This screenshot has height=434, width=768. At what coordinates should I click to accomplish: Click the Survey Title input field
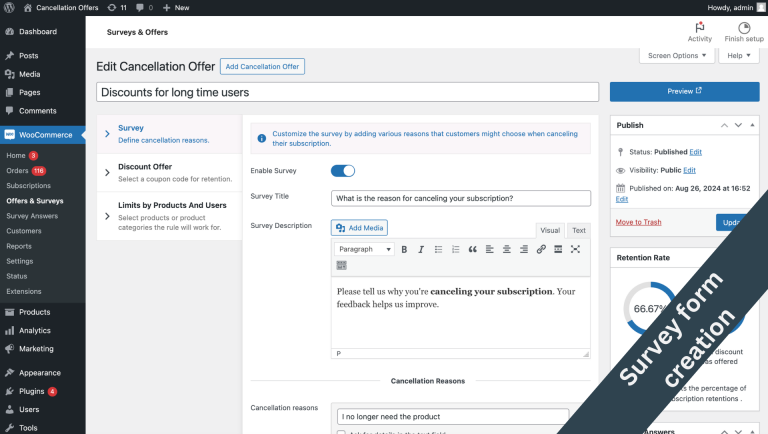click(x=460, y=198)
